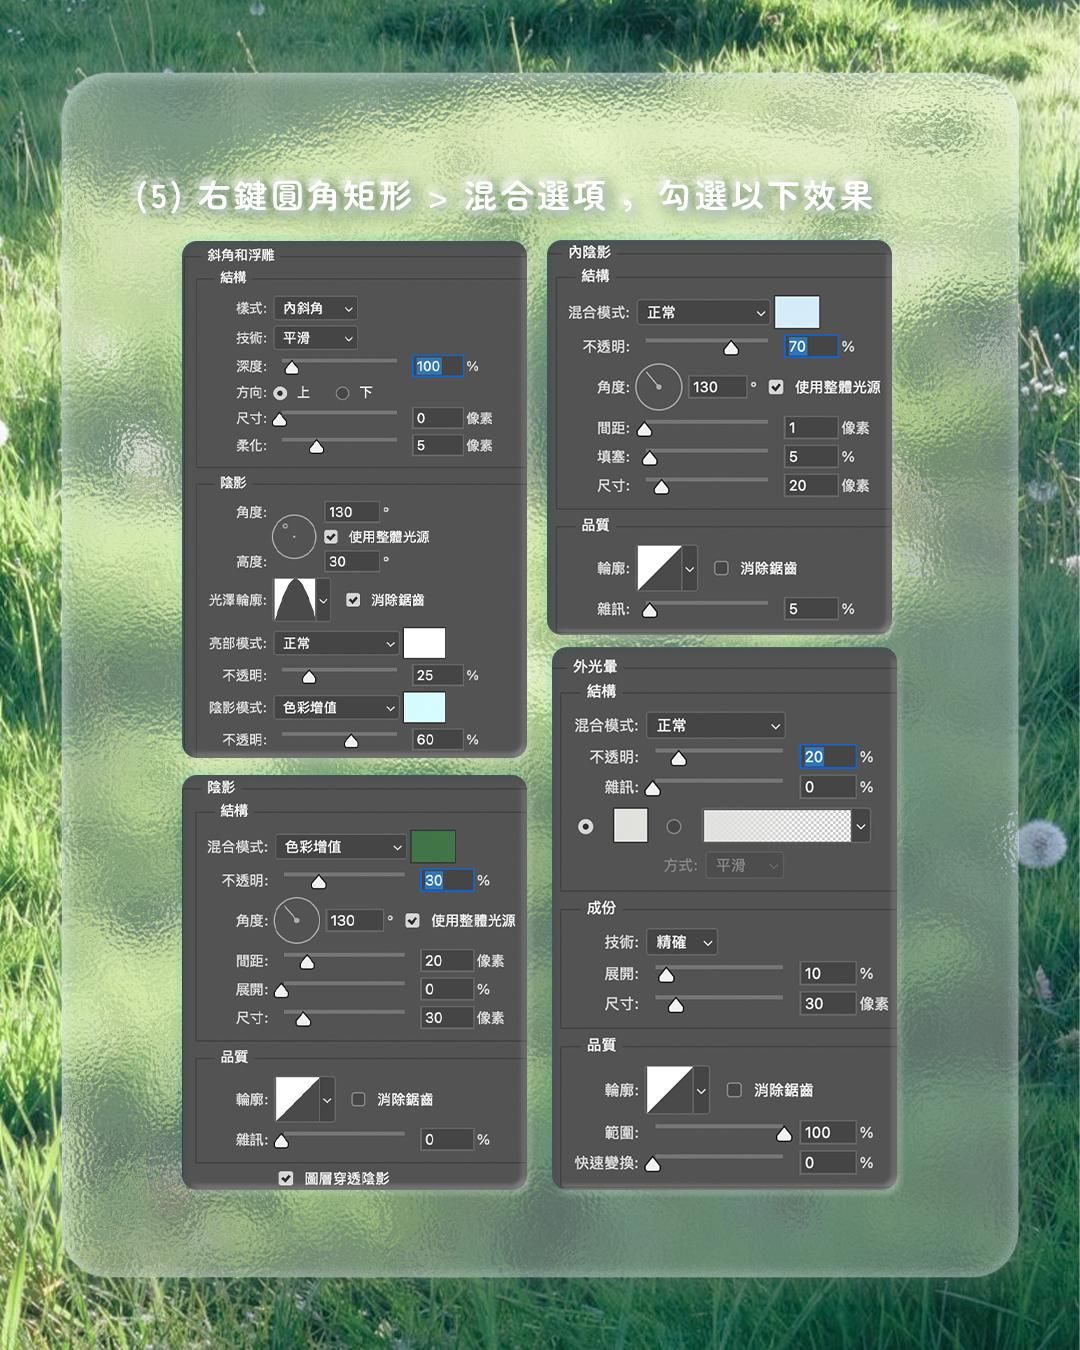Open the 技術 dropdown showing 平滑
Screen dimensions: 1080x1350
pos(315,338)
